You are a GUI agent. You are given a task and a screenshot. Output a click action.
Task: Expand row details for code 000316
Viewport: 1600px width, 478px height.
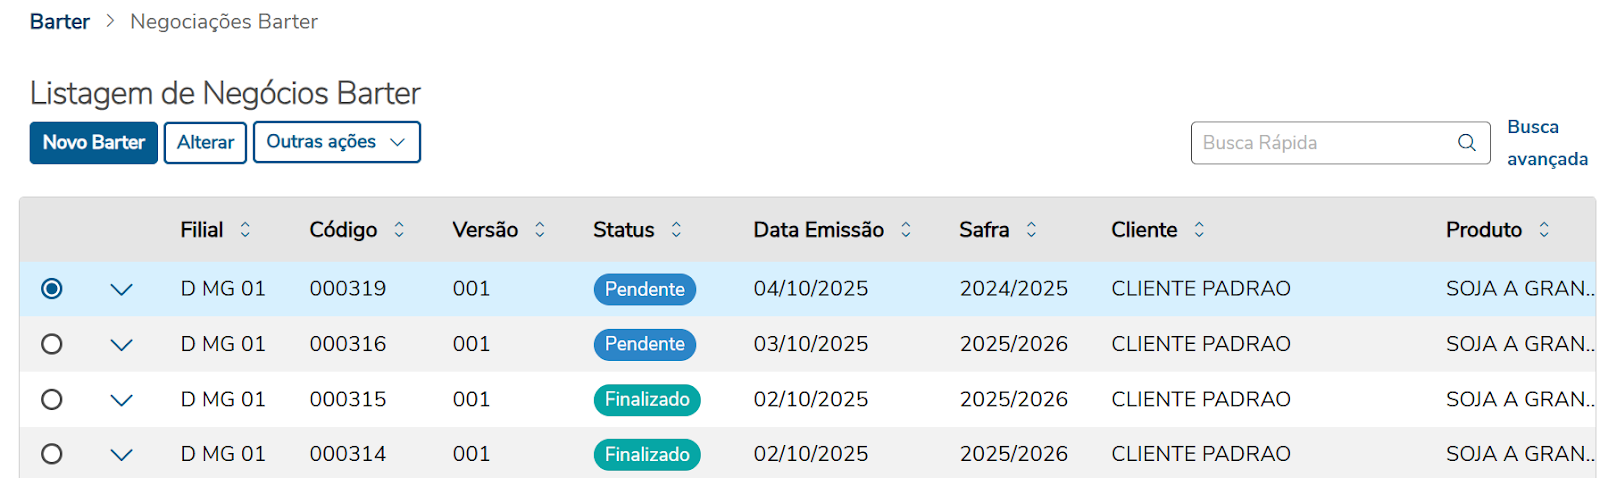tap(121, 345)
